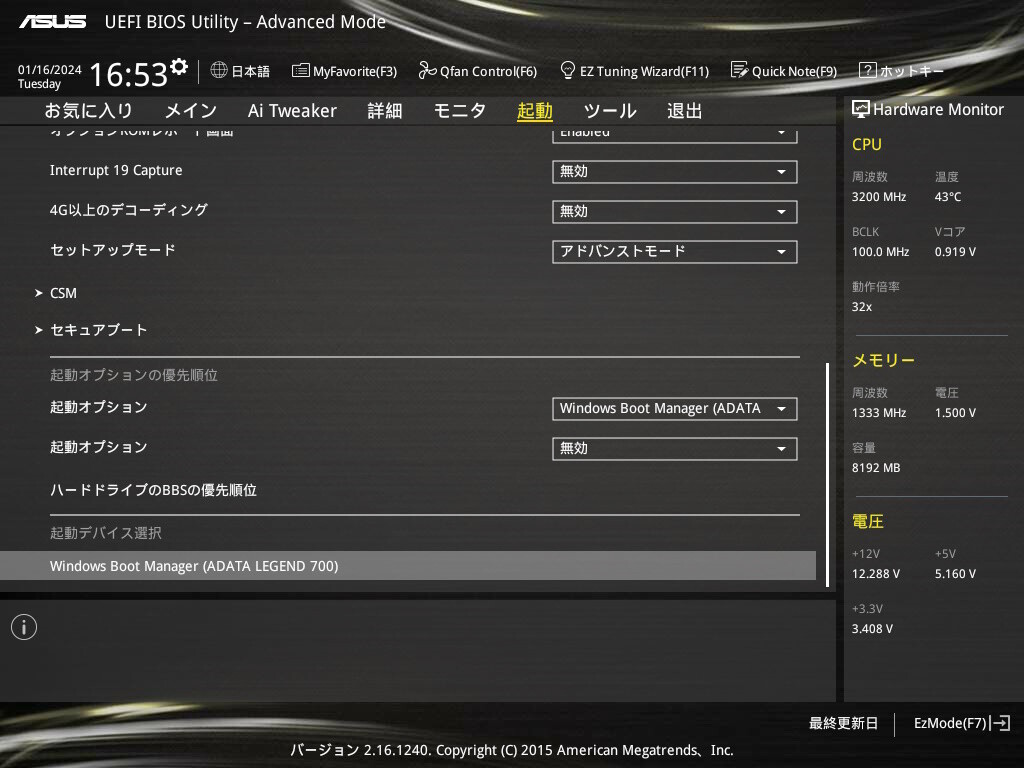This screenshot has height=768, width=1024.
Task: Click Vコア value 0.919 V
Action: [955, 251]
